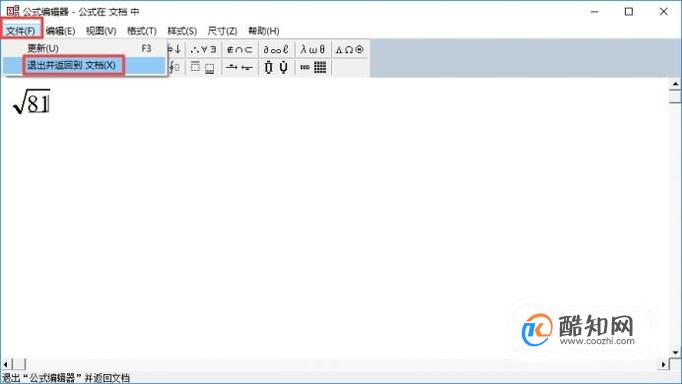Open the products and set theory templates palette
The image size is (682, 384).
coord(276,67)
